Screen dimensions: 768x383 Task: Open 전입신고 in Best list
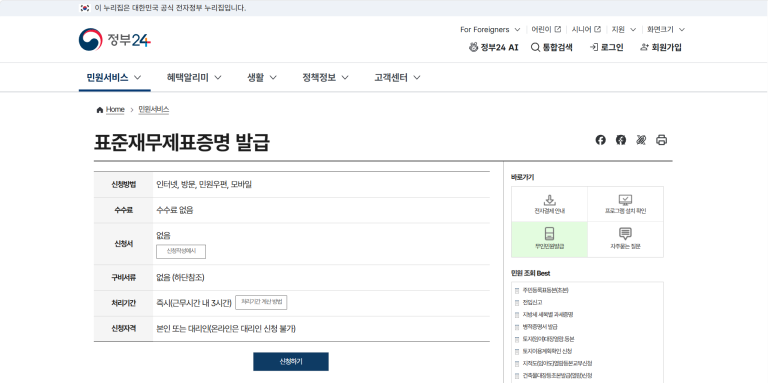(x=532, y=302)
